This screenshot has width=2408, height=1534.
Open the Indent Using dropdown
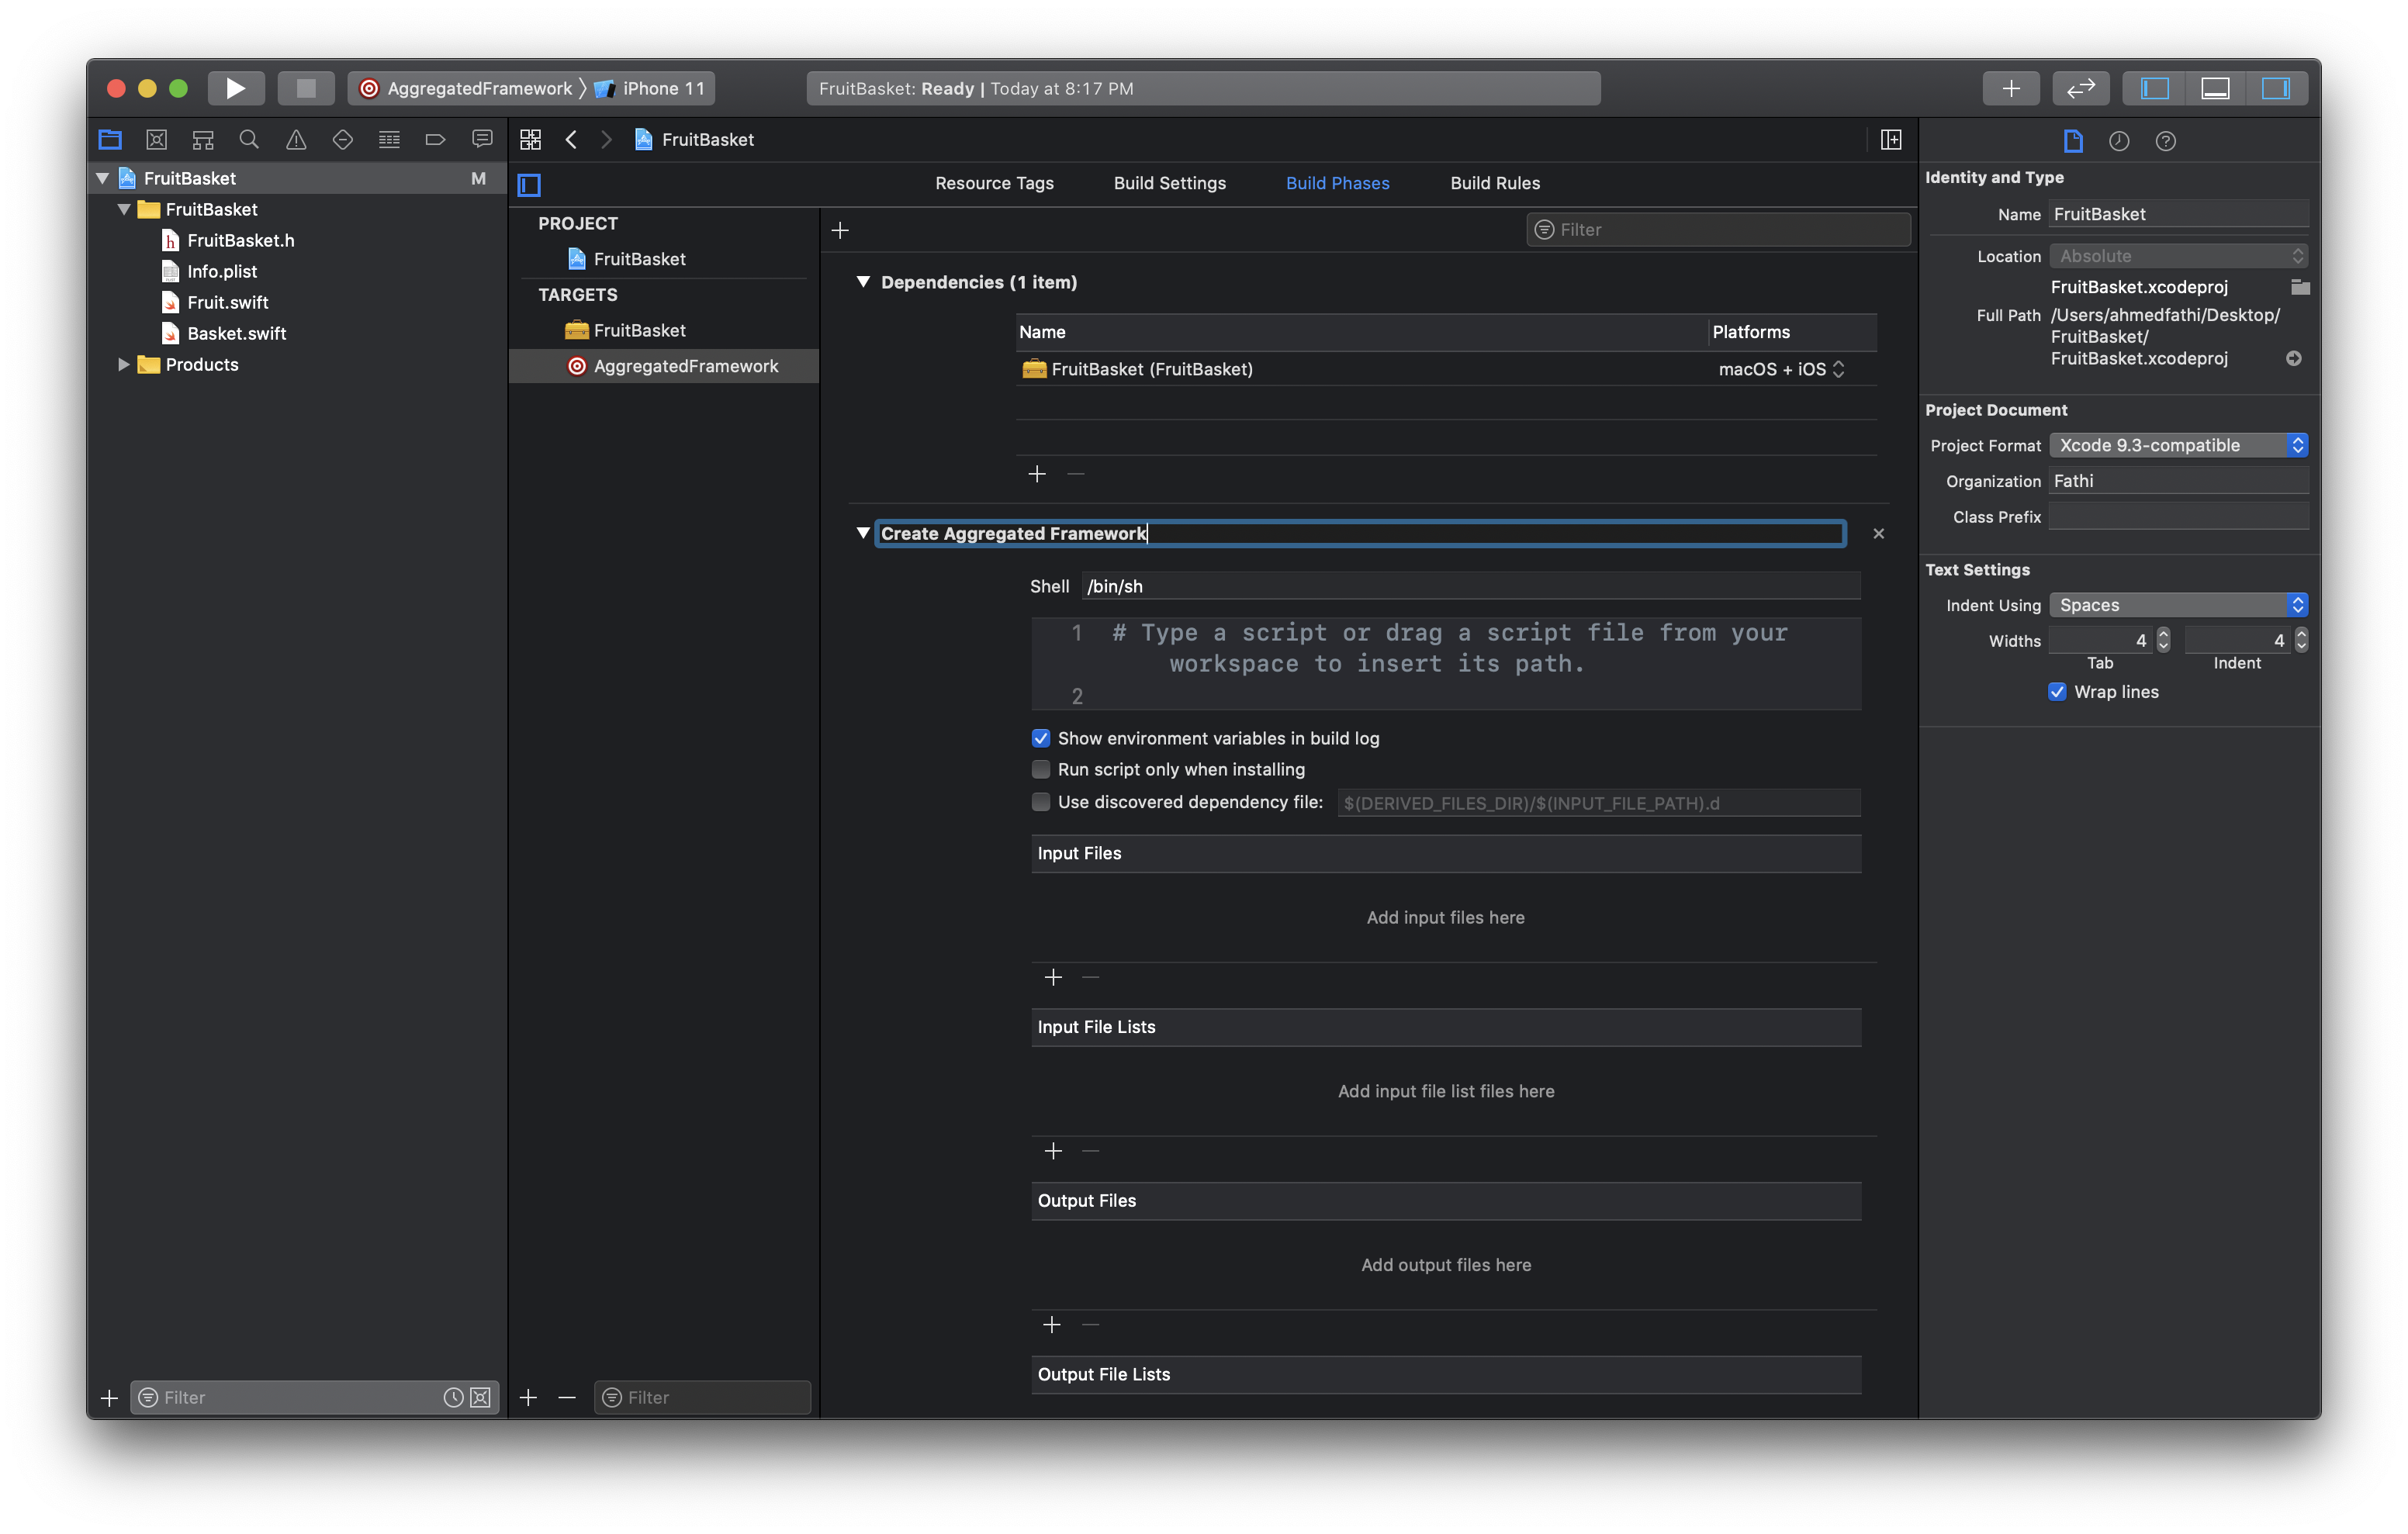[x=2179, y=605]
